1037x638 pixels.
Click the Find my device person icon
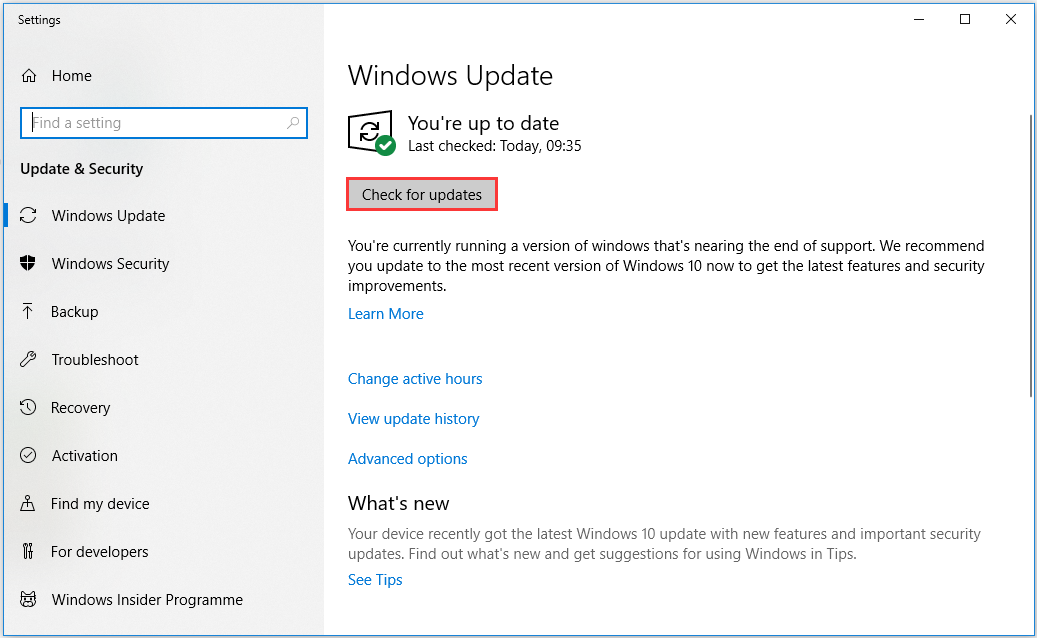(27, 504)
